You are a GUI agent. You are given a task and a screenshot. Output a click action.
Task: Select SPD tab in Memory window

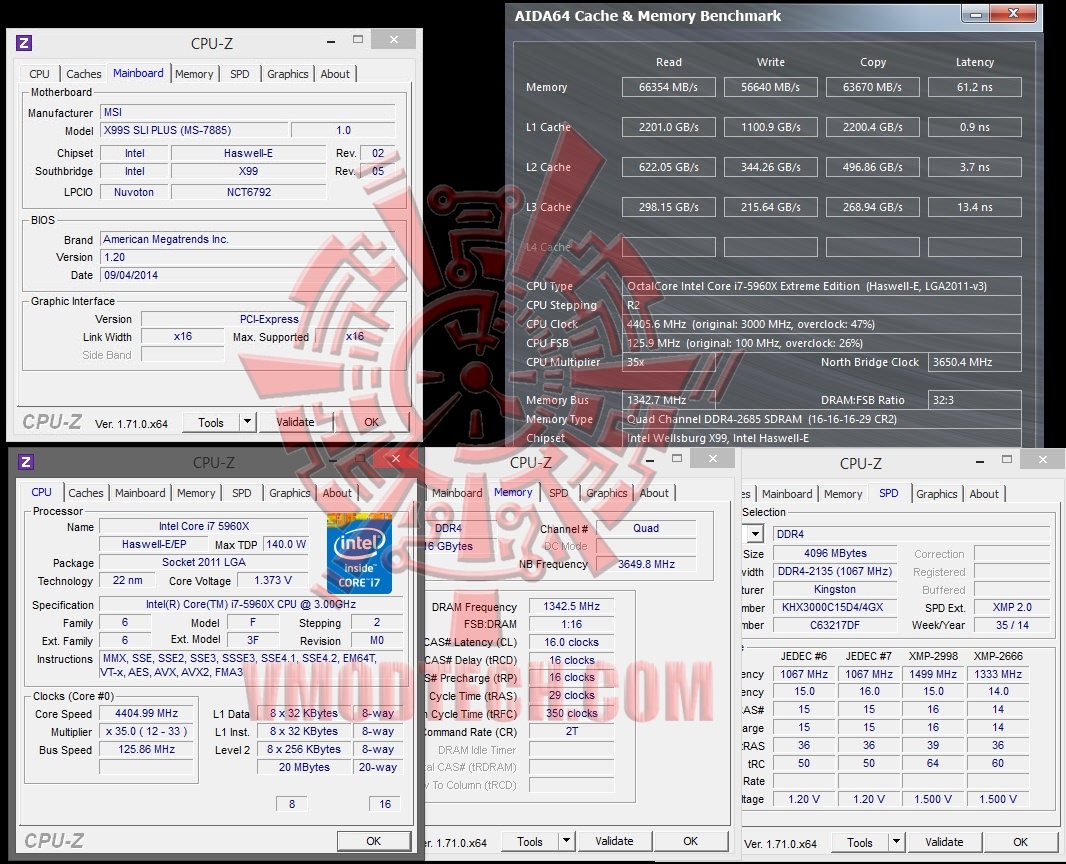[559, 493]
